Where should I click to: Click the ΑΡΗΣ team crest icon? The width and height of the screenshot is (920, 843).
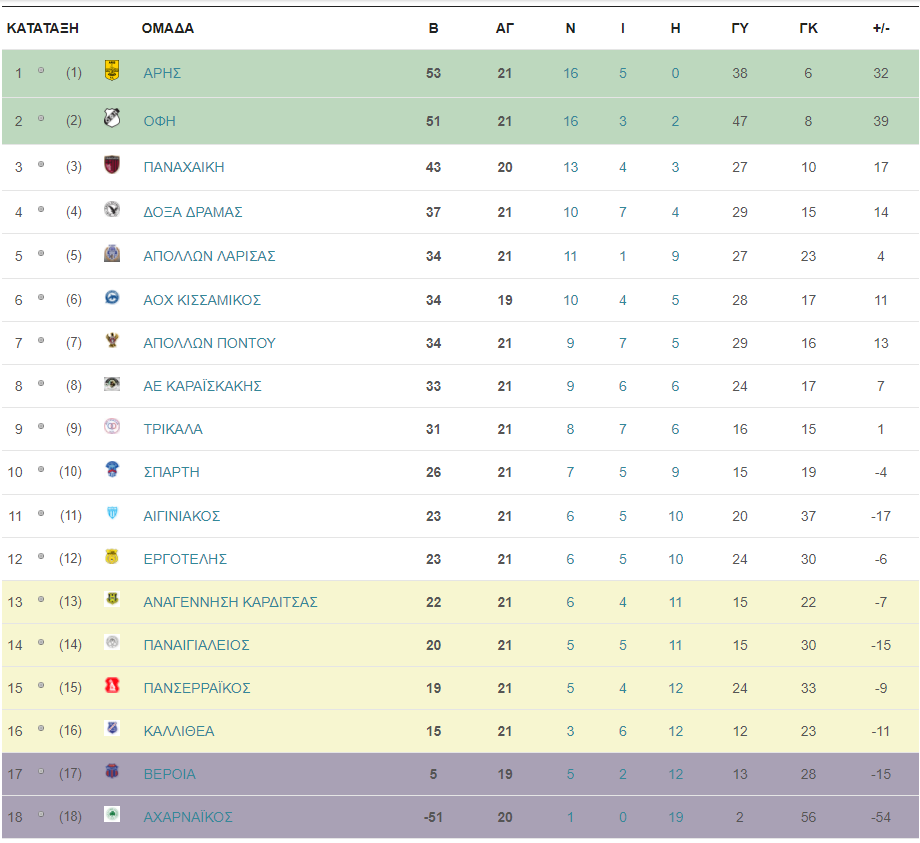coord(111,70)
